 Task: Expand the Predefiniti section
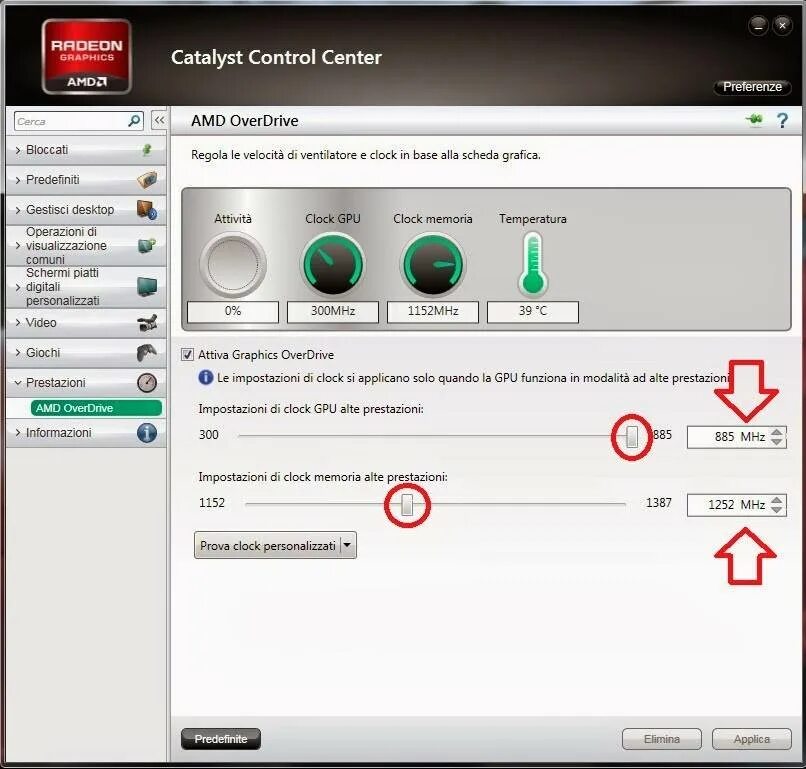[18, 180]
